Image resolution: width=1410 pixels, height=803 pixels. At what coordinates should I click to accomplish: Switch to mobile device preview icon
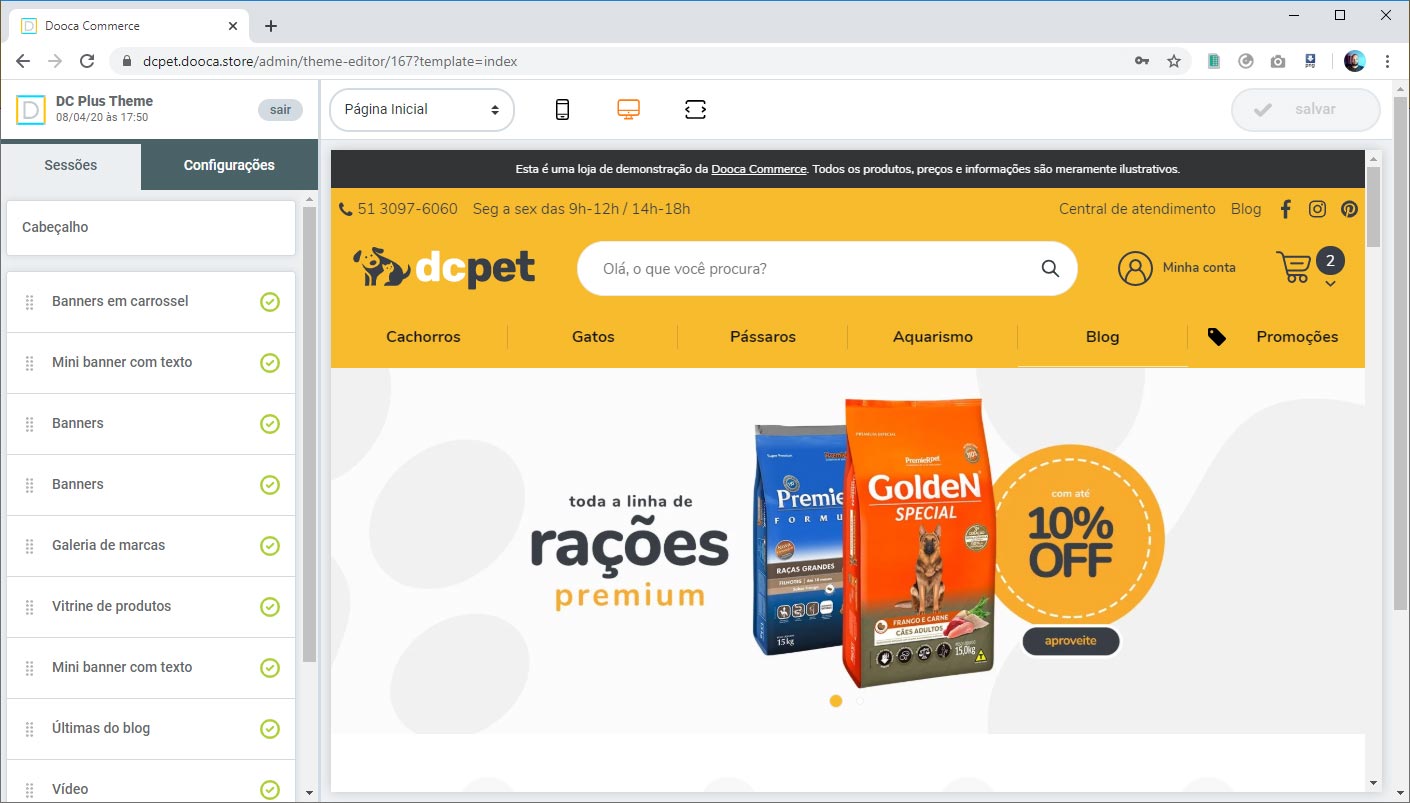pos(562,110)
